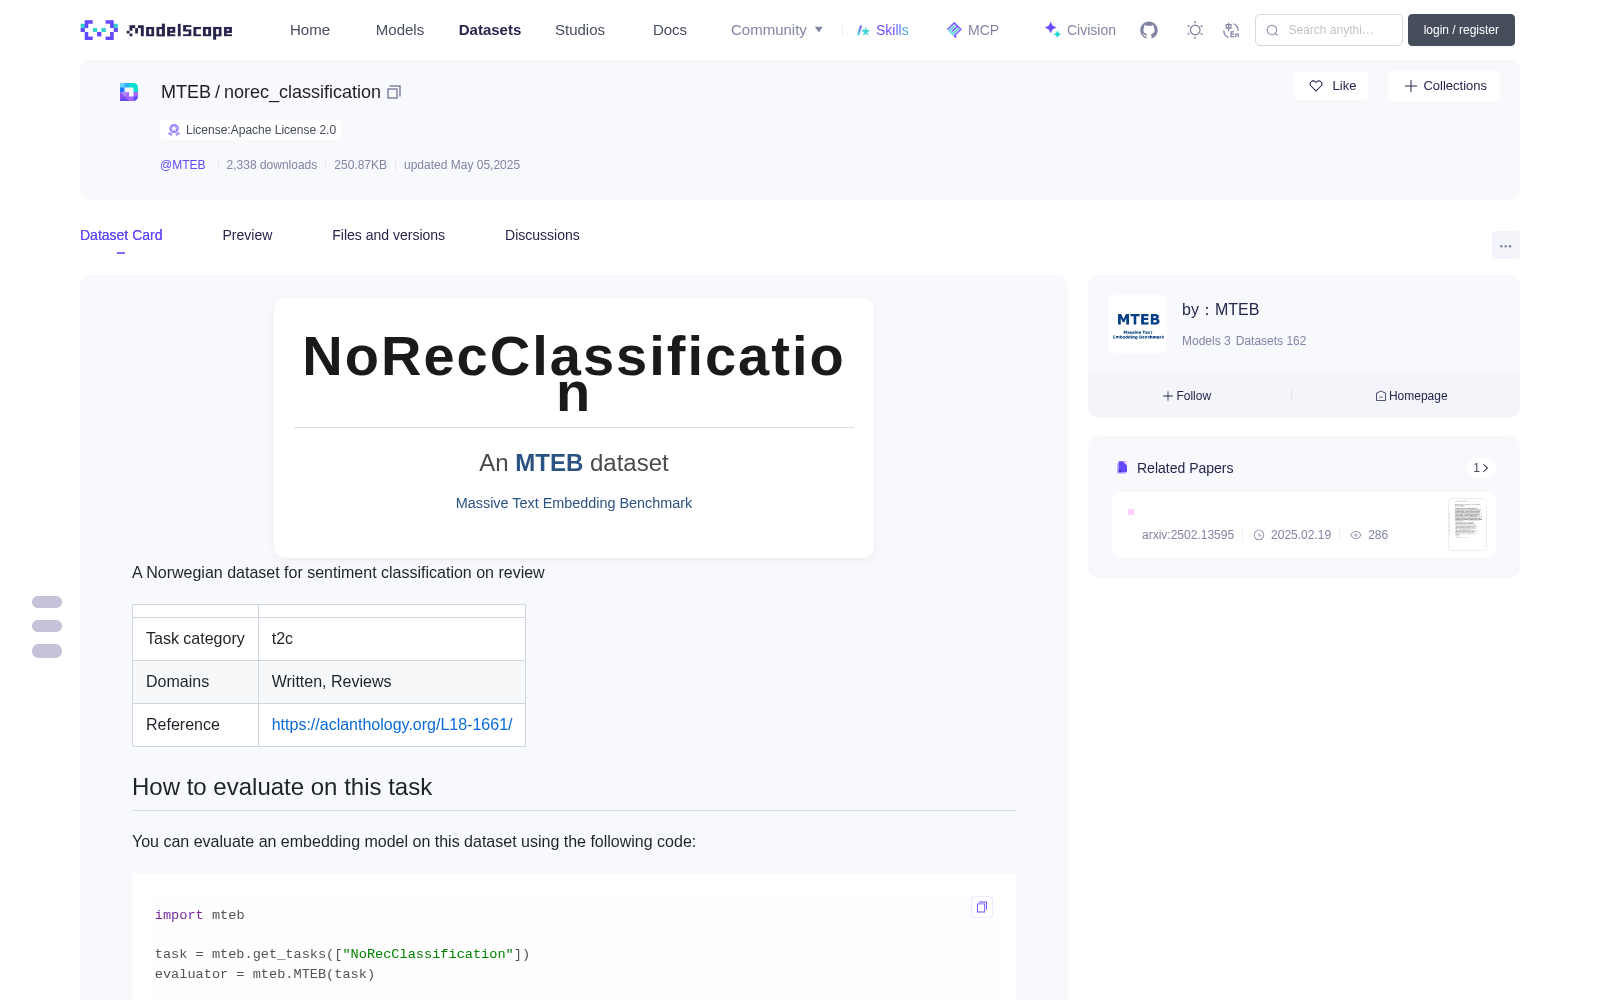Switch to the Discussions tab
The image size is (1600, 1000).
pyautogui.click(x=542, y=235)
